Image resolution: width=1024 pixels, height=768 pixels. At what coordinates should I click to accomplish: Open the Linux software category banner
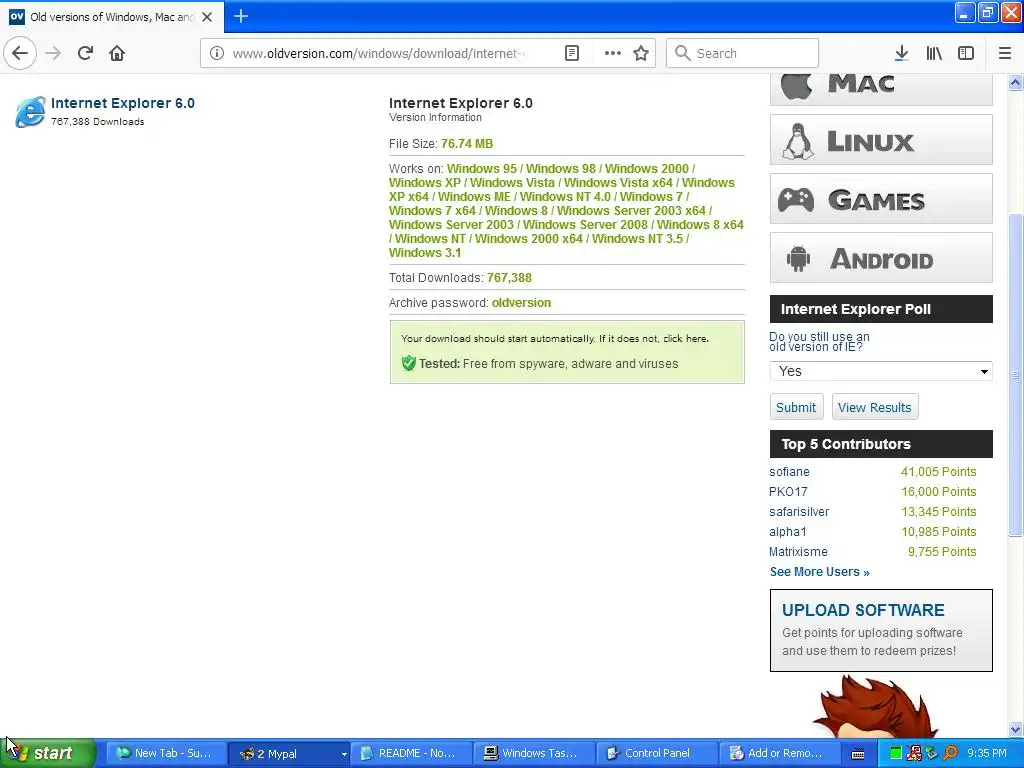880,140
